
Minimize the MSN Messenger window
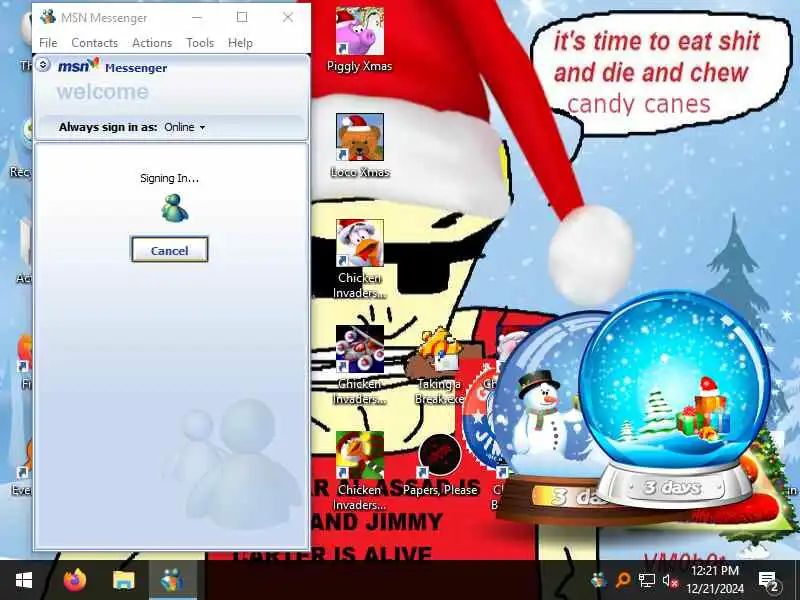[197, 17]
